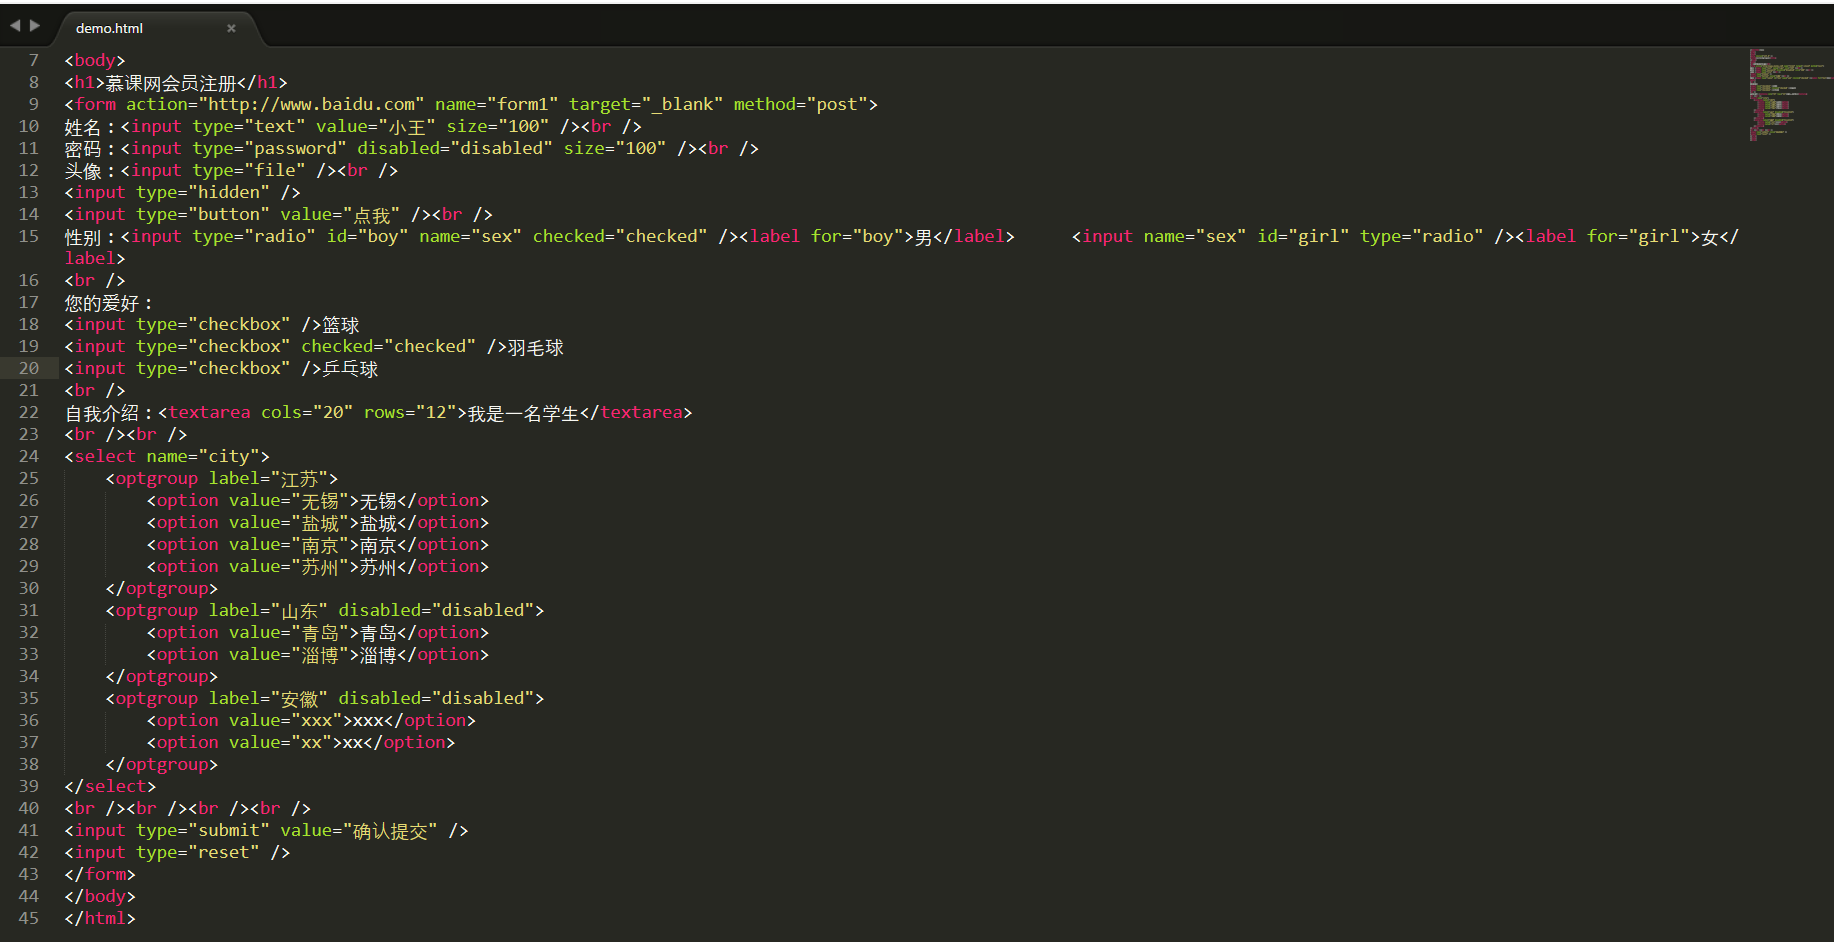
Task: Click the id="boy" attribute
Action: click(x=368, y=236)
